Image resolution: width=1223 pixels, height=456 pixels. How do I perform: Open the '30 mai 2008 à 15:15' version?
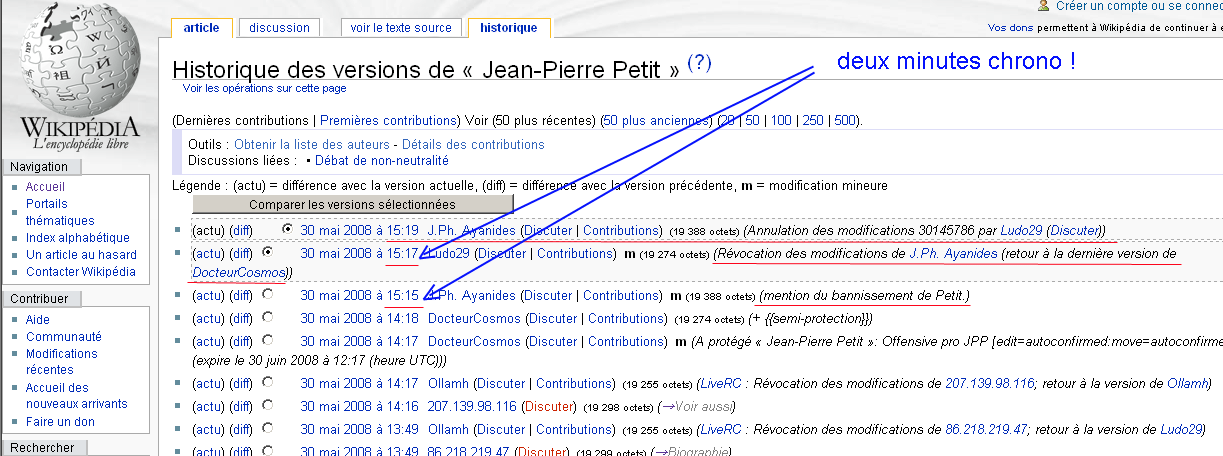point(359,295)
